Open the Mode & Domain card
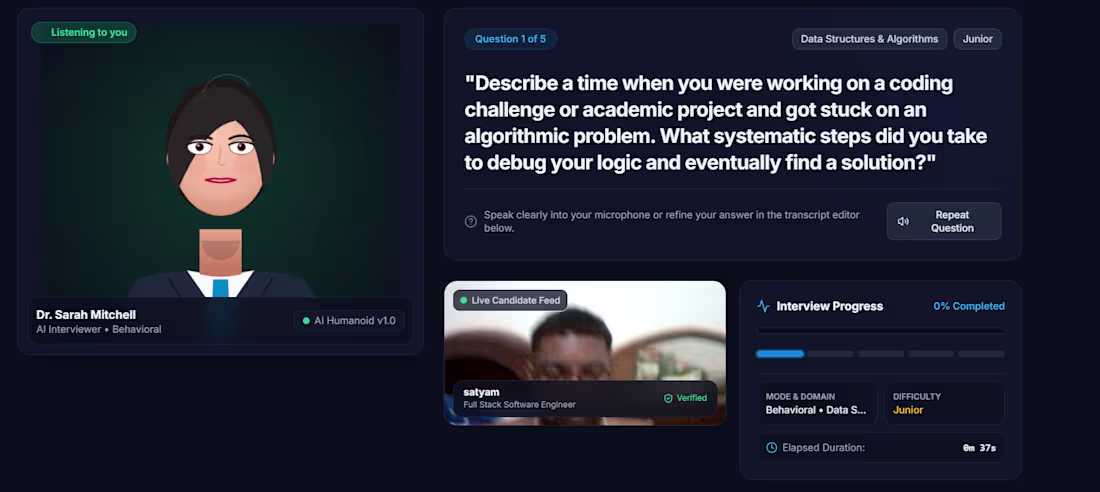The image size is (1100, 492). click(x=817, y=403)
